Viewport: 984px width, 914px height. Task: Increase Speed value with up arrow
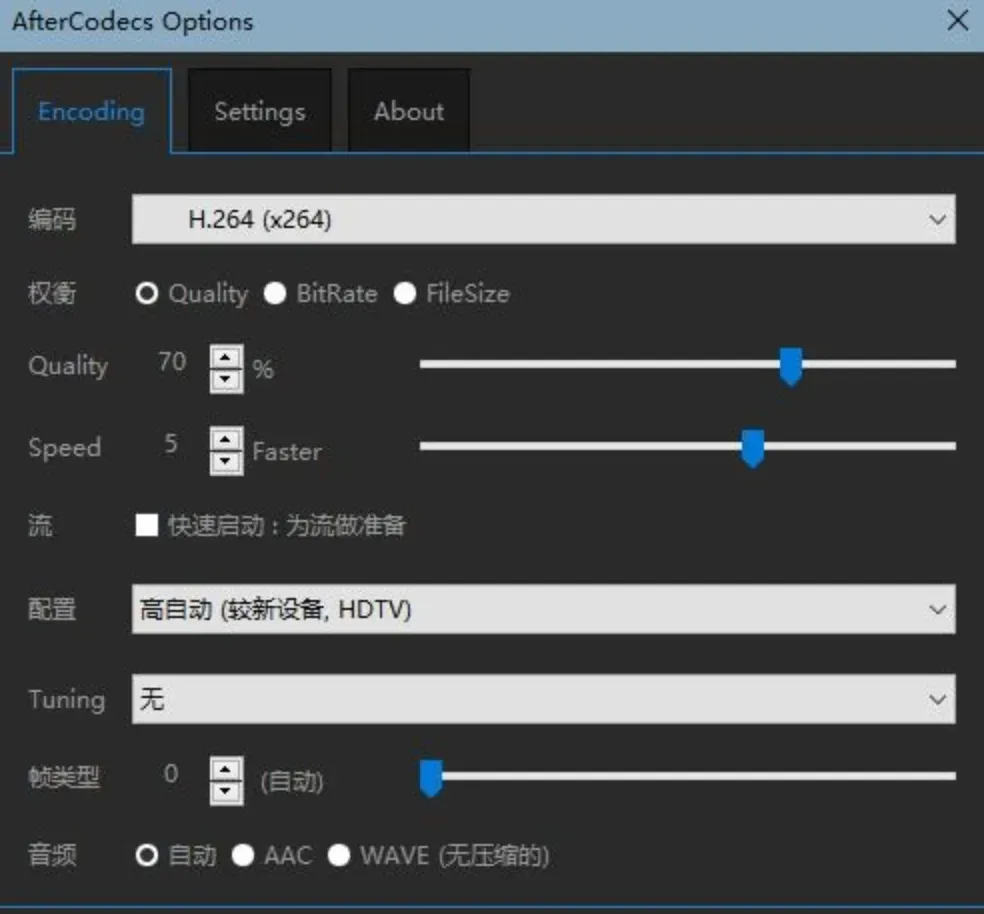pos(226,439)
